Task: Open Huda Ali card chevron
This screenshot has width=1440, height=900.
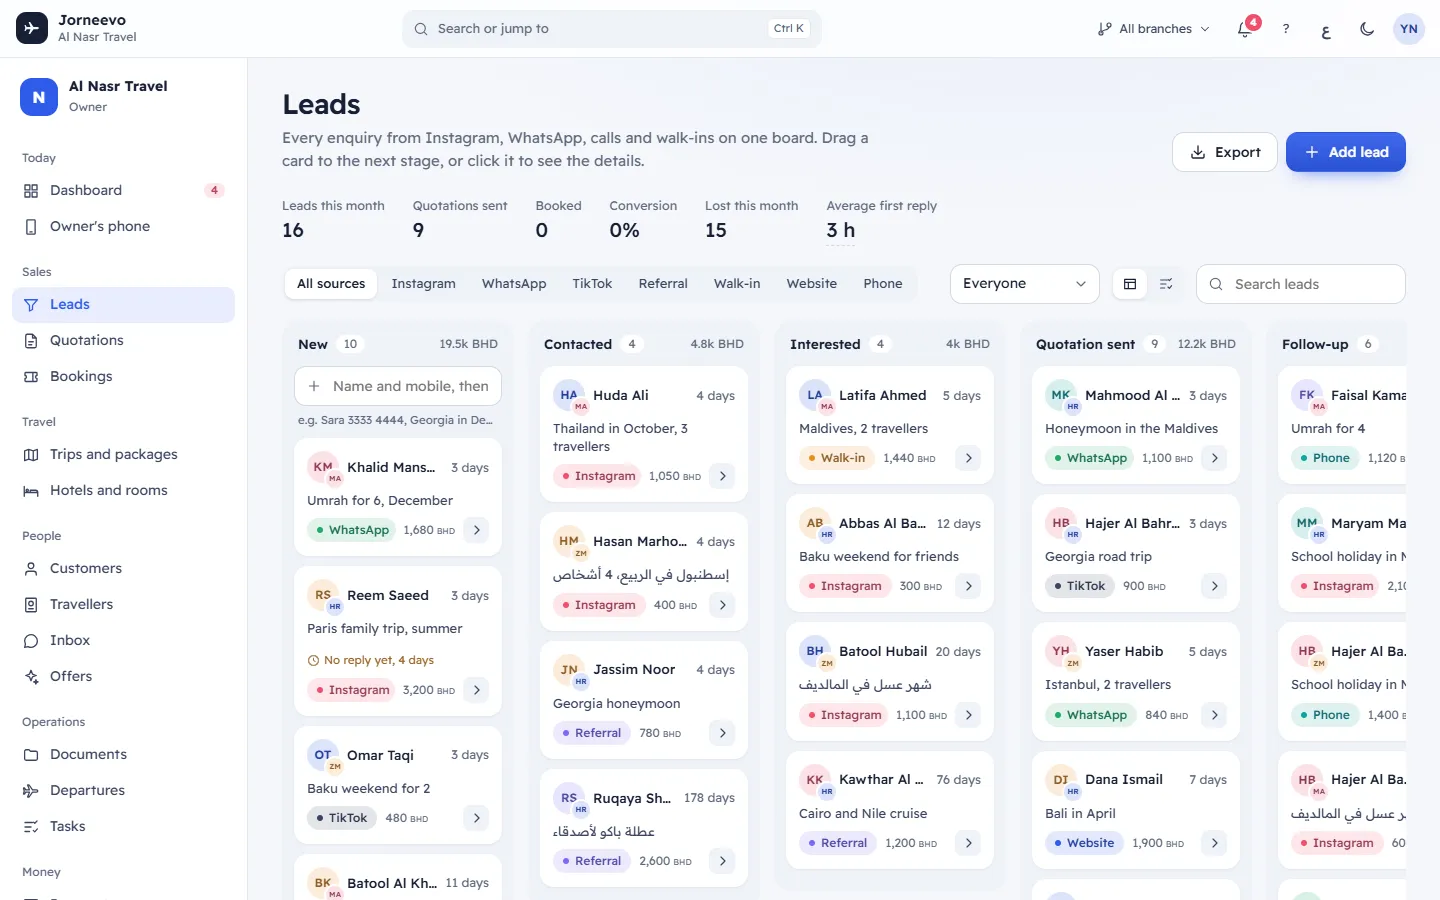Action: pos(723,476)
